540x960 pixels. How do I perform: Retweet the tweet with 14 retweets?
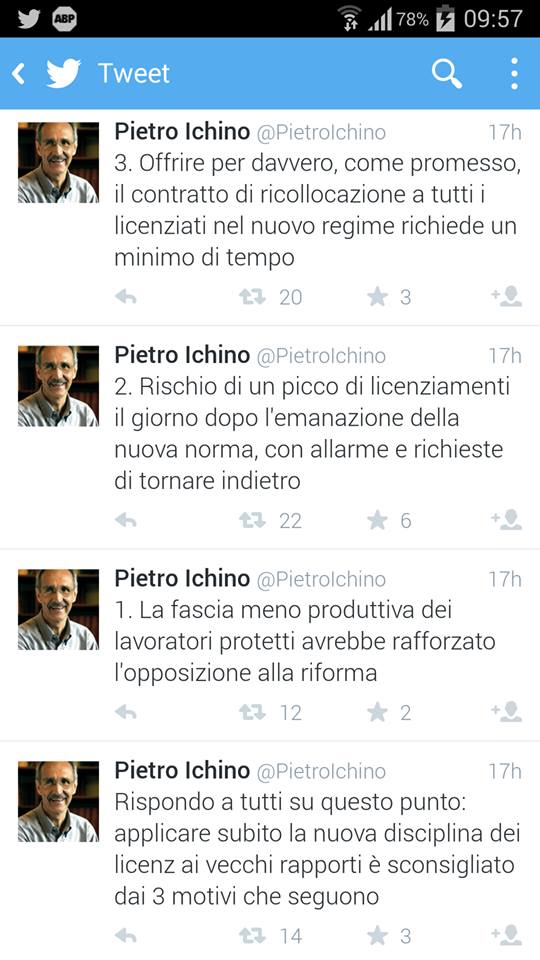[x=252, y=936]
